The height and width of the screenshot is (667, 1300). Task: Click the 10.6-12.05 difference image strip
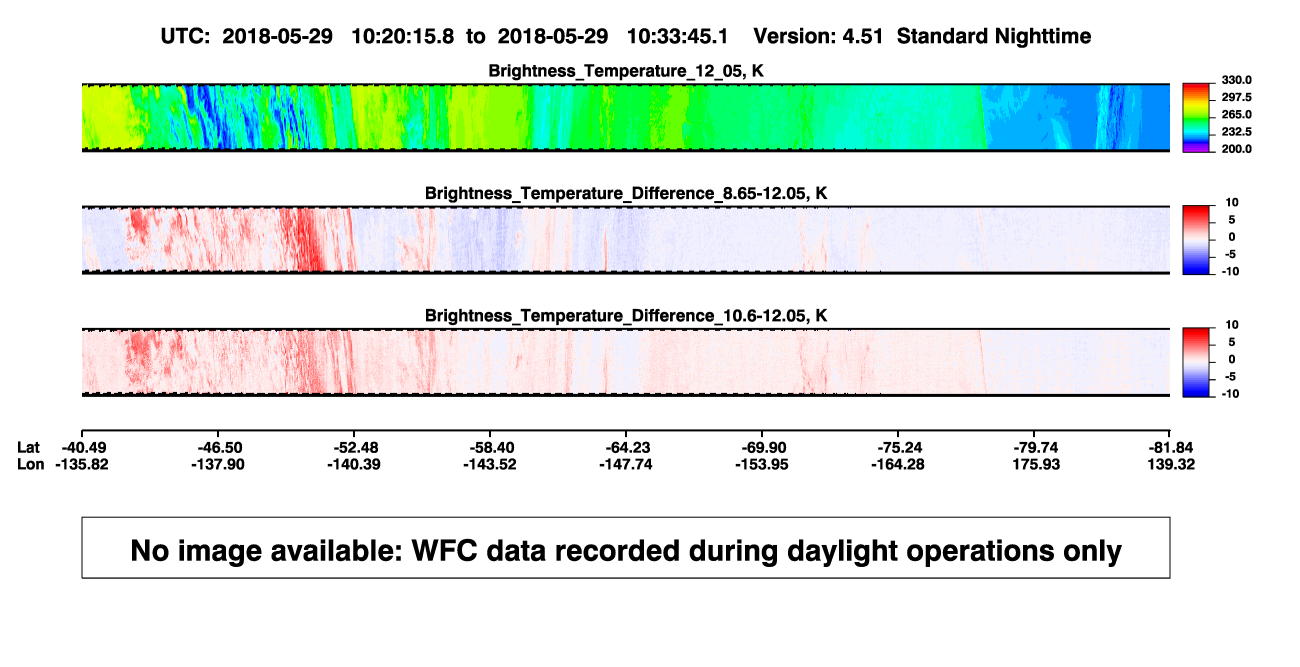(626, 362)
